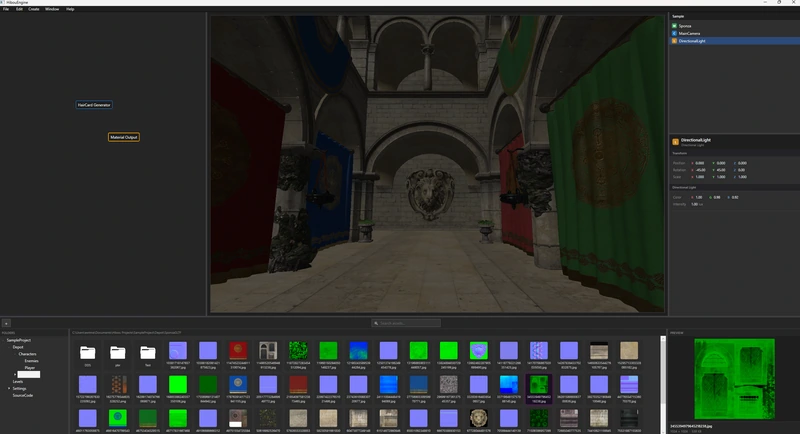
Task: Select the red banner texture thumbnail
Action: pos(238,351)
